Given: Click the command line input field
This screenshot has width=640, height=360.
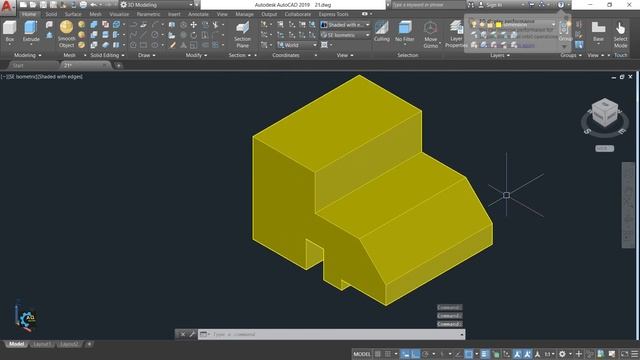Looking at the screenshot, I should click(x=331, y=334).
